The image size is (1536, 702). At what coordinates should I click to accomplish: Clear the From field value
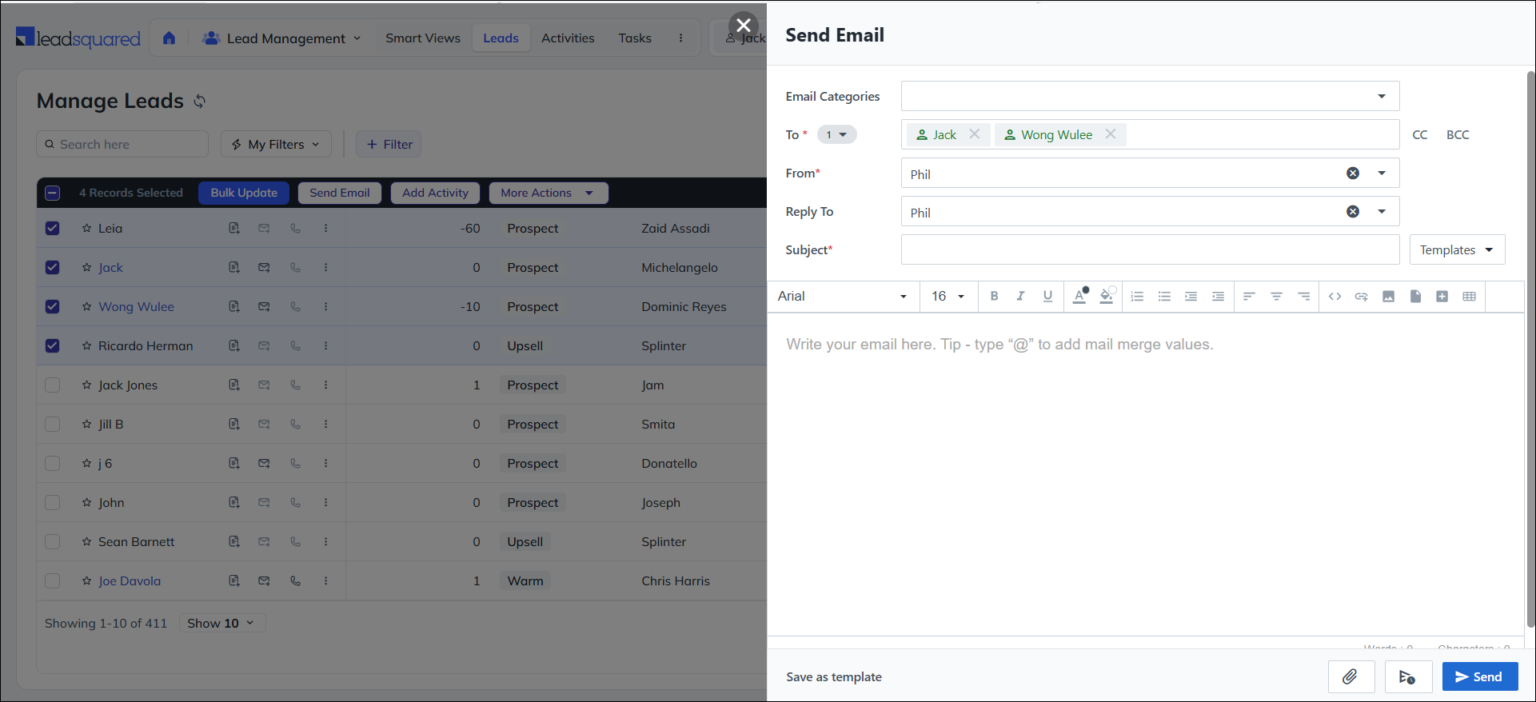(x=1353, y=173)
